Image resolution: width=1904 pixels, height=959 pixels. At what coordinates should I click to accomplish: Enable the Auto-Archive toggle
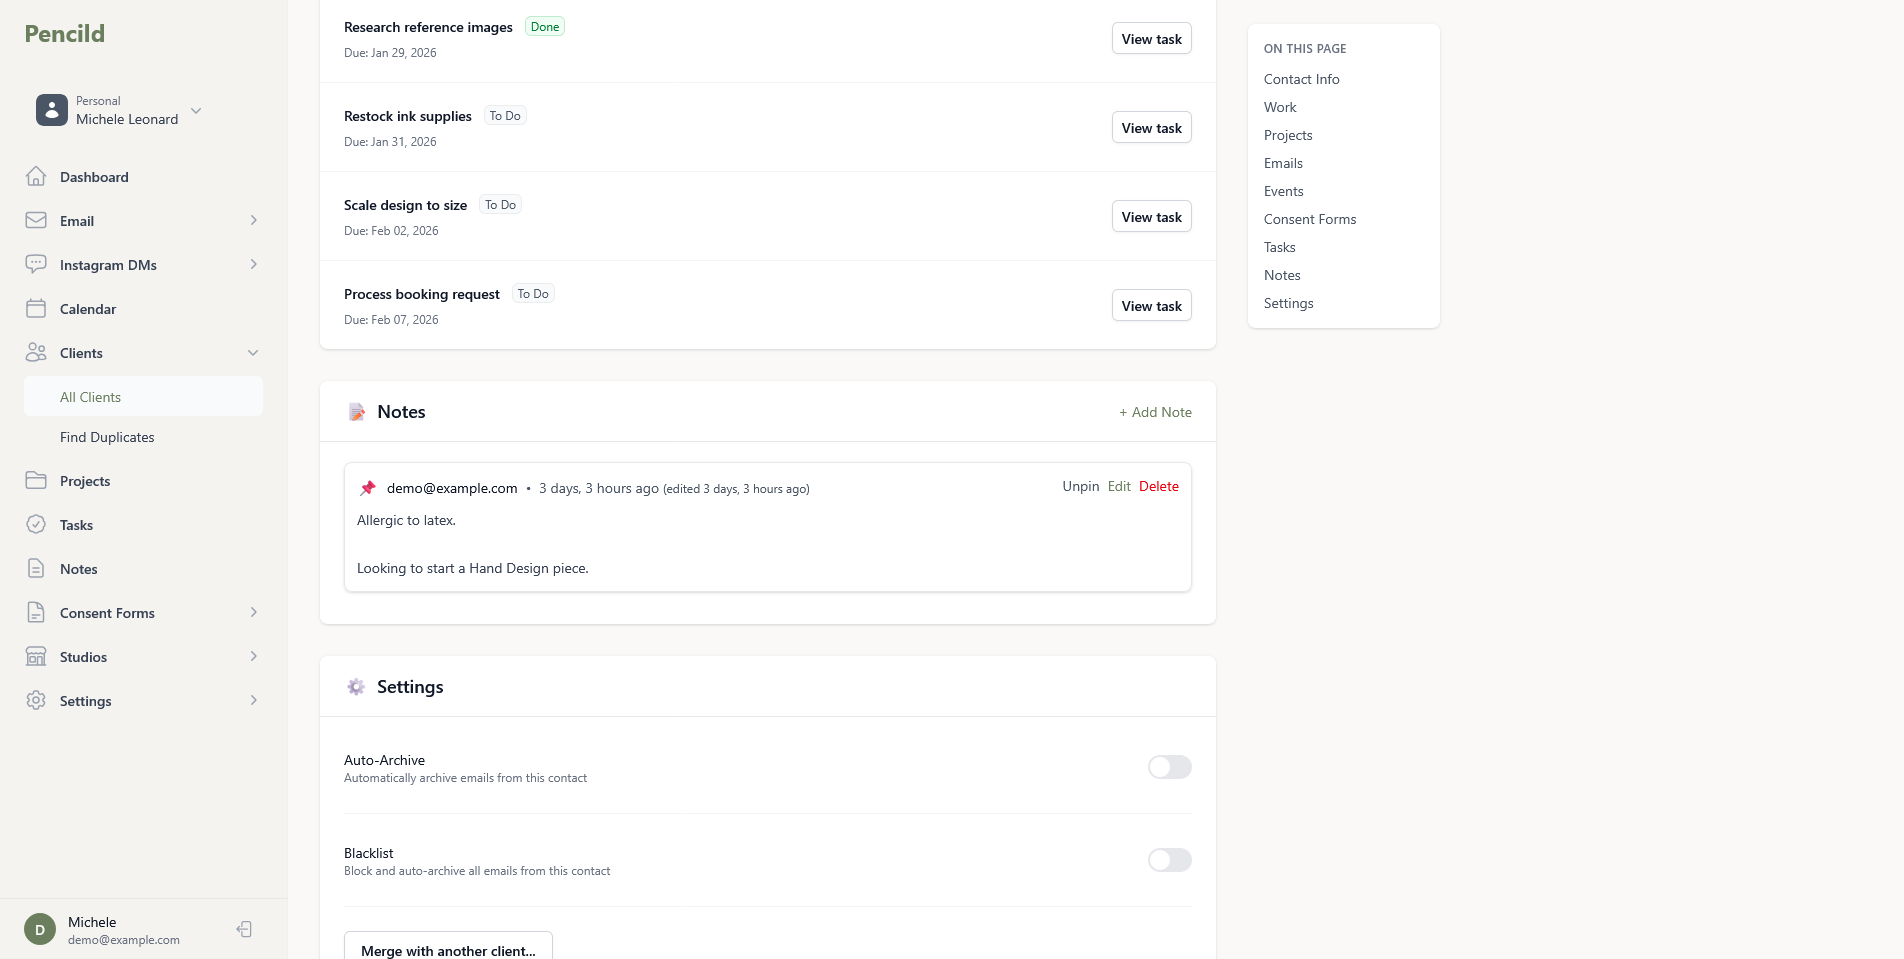(1169, 767)
